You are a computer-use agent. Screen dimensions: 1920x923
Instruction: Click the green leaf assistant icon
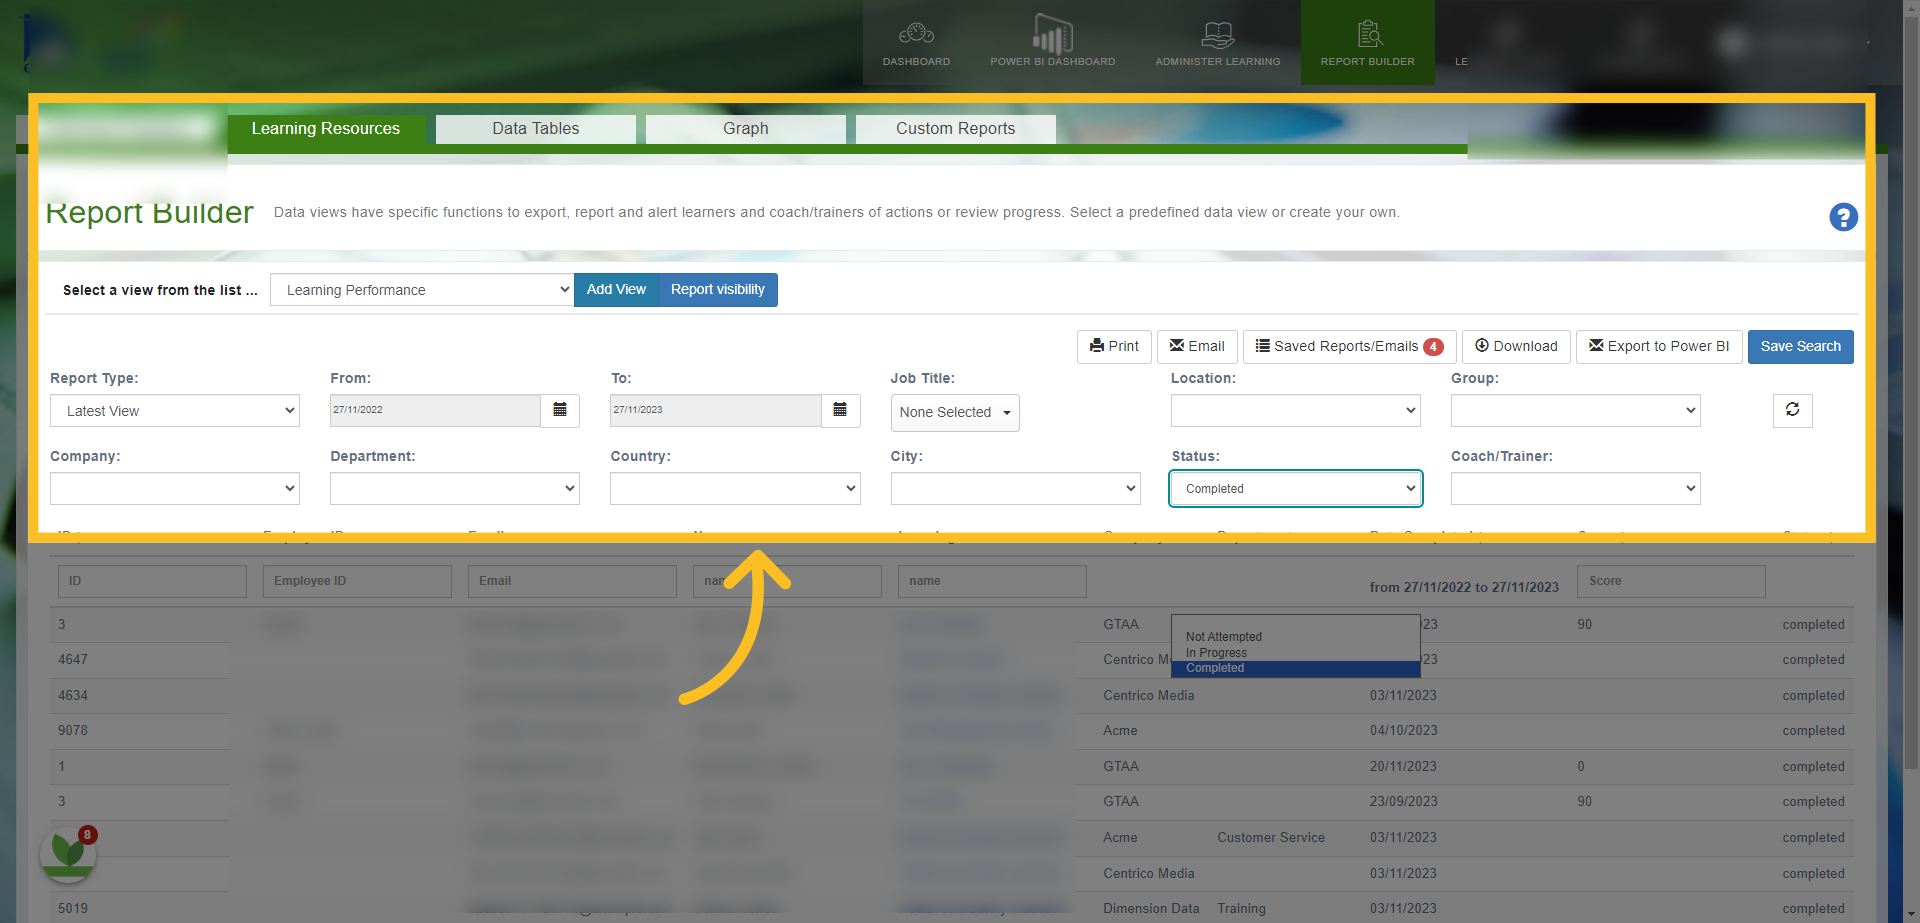pyautogui.click(x=68, y=853)
